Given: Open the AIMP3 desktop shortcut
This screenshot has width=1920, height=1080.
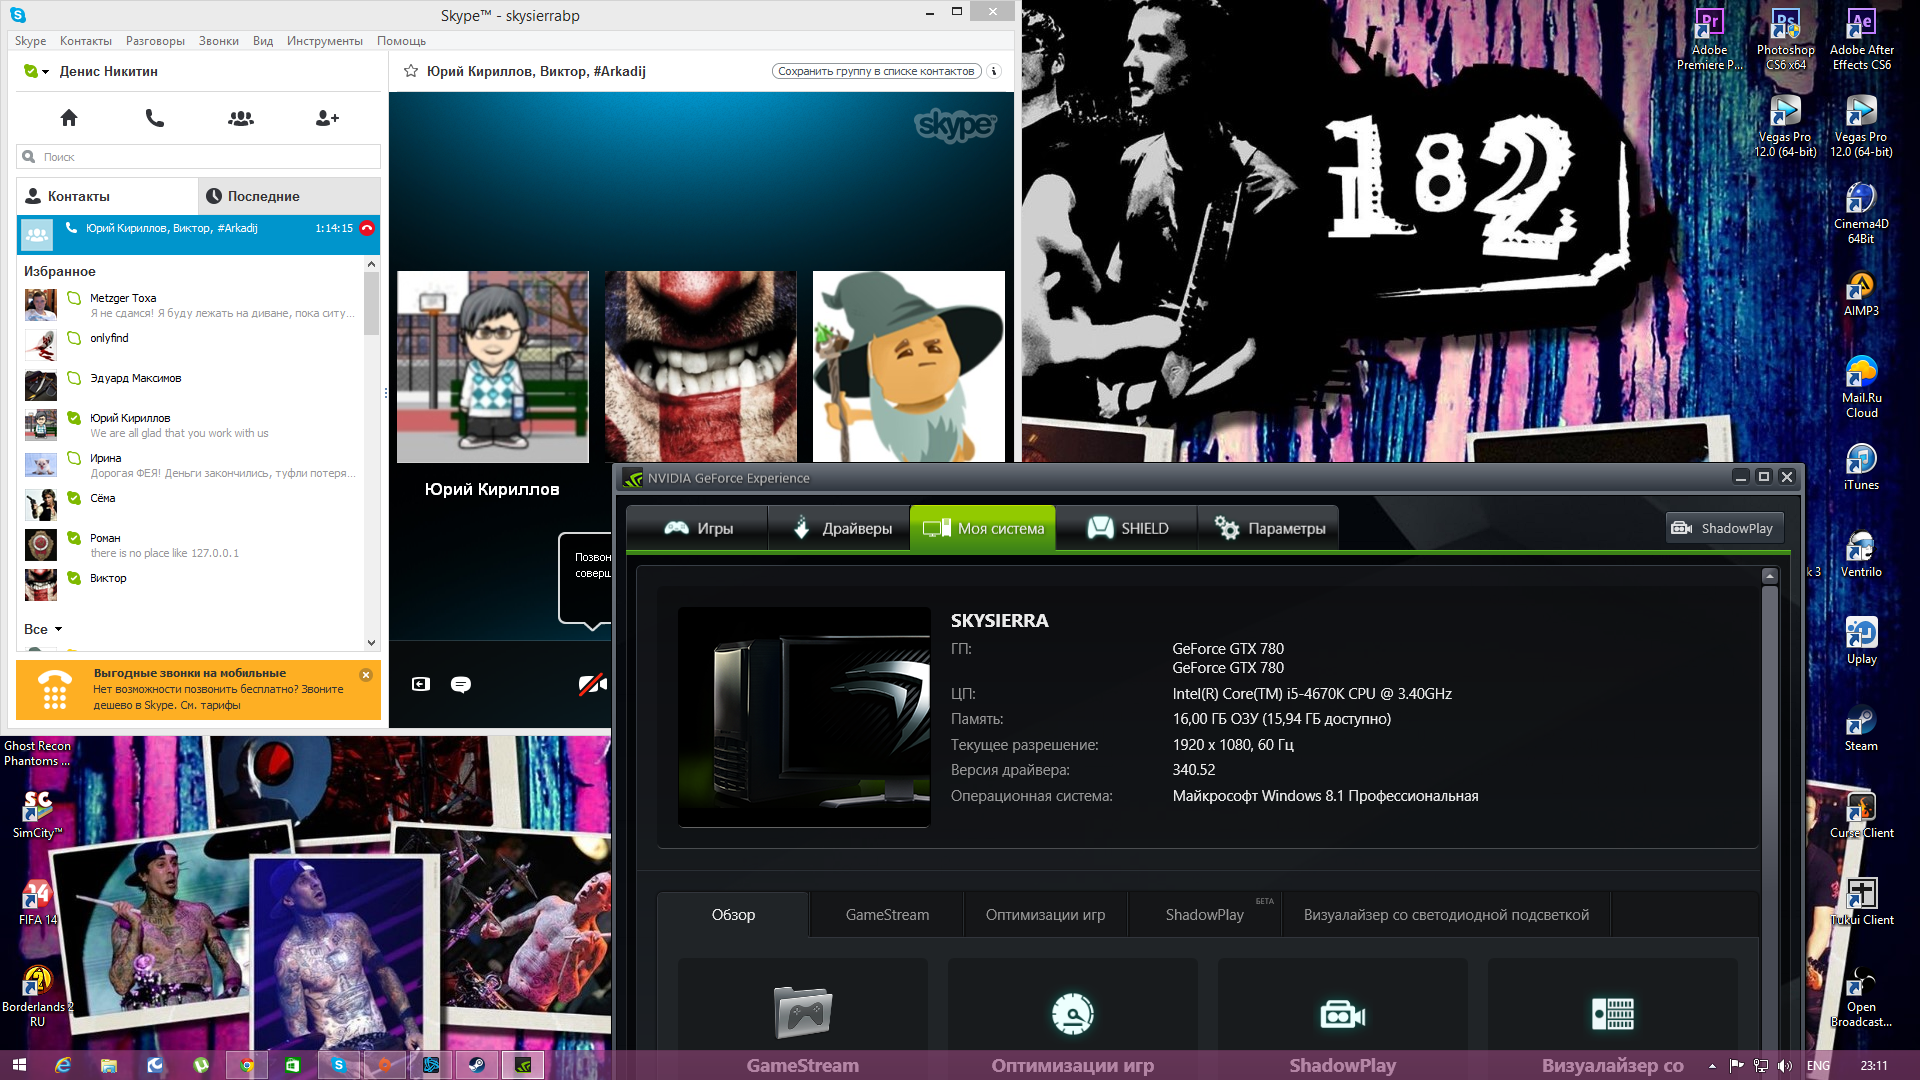Looking at the screenshot, I should pos(1861,294).
